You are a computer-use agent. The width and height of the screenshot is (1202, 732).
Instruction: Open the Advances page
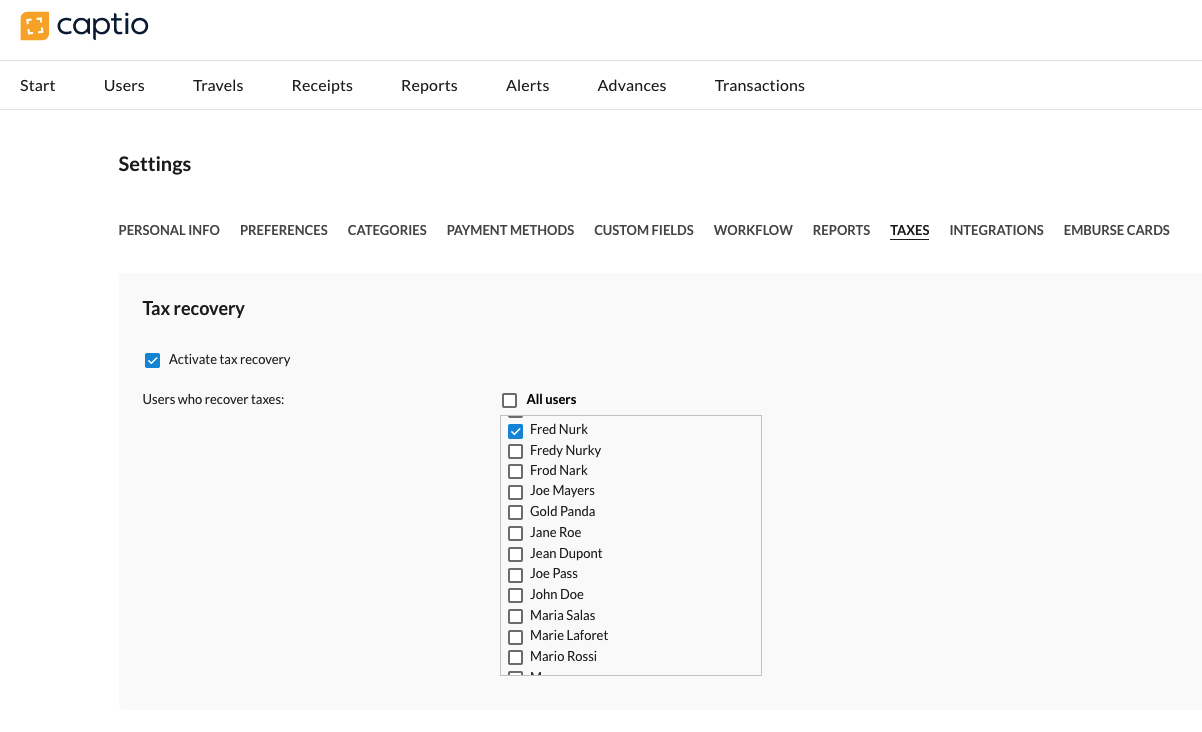coord(632,86)
